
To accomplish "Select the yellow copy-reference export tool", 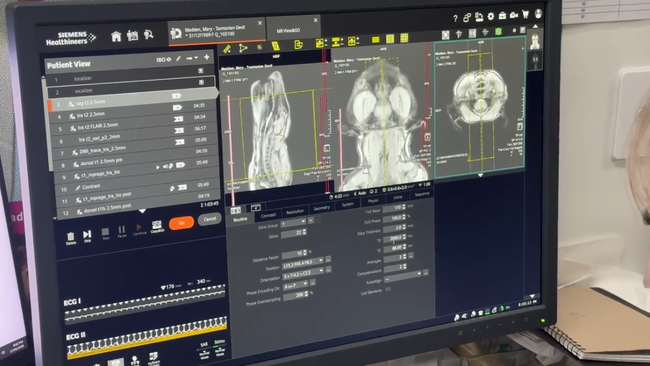I will click(298, 44).
